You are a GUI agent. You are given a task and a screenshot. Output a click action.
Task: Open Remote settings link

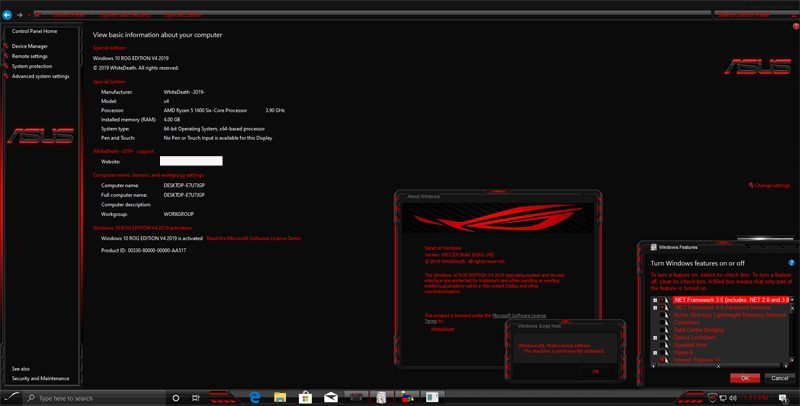(x=30, y=56)
